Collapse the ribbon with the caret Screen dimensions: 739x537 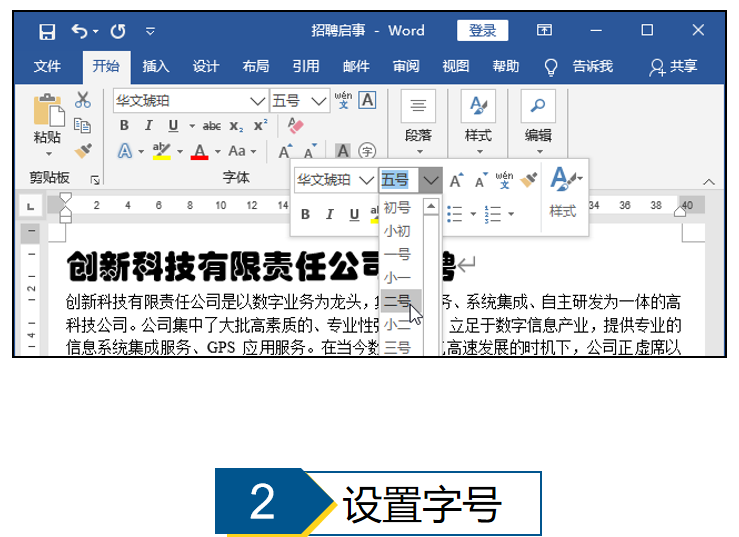[709, 182]
